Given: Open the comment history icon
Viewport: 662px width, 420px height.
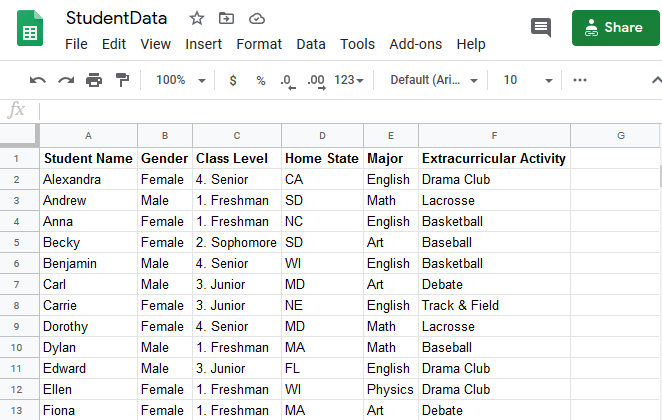Looking at the screenshot, I should click(x=541, y=28).
